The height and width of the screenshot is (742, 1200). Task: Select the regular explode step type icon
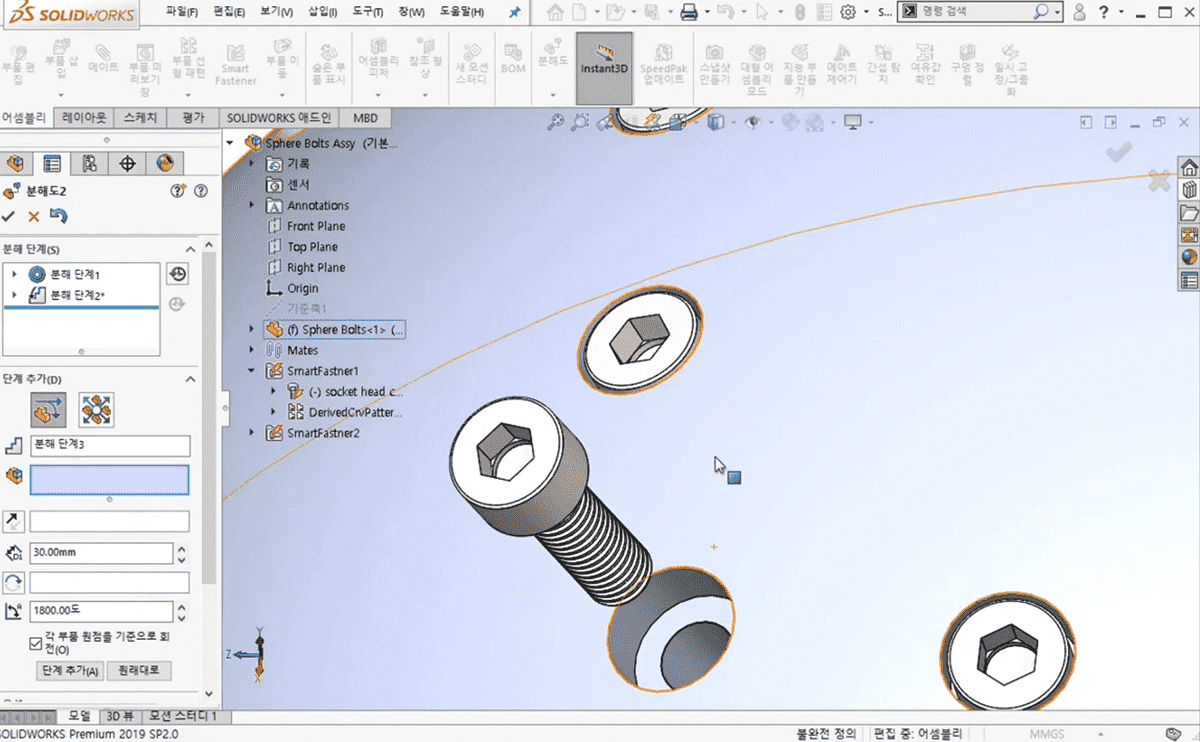click(47, 409)
